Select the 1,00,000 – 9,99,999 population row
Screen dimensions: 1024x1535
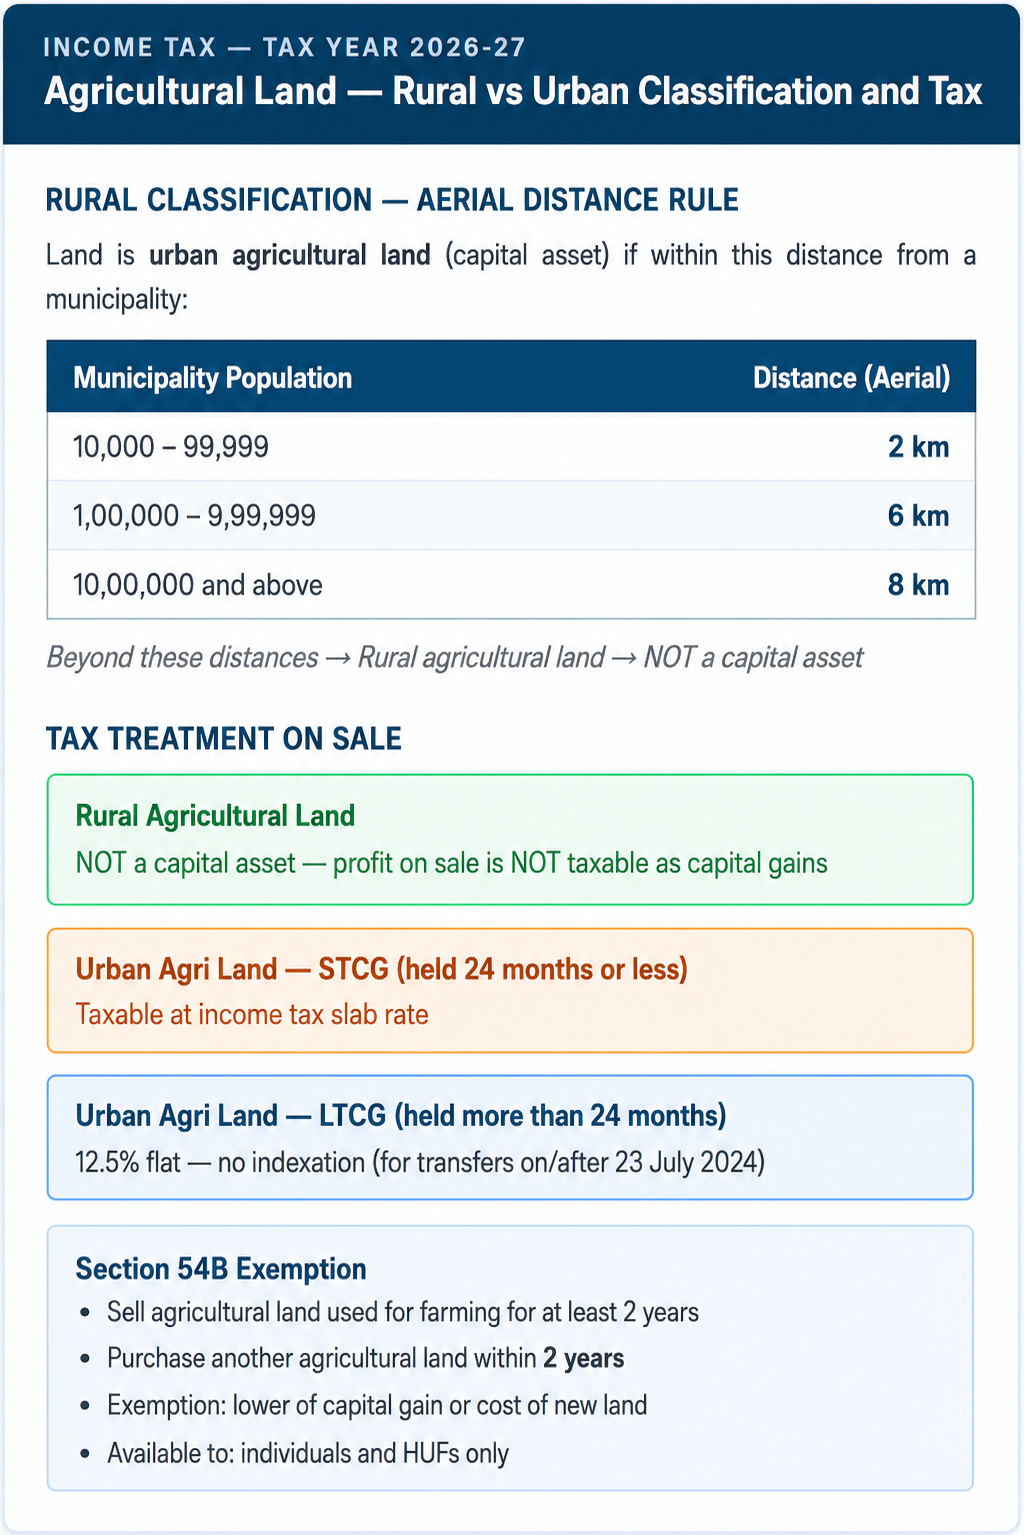[x=511, y=516]
